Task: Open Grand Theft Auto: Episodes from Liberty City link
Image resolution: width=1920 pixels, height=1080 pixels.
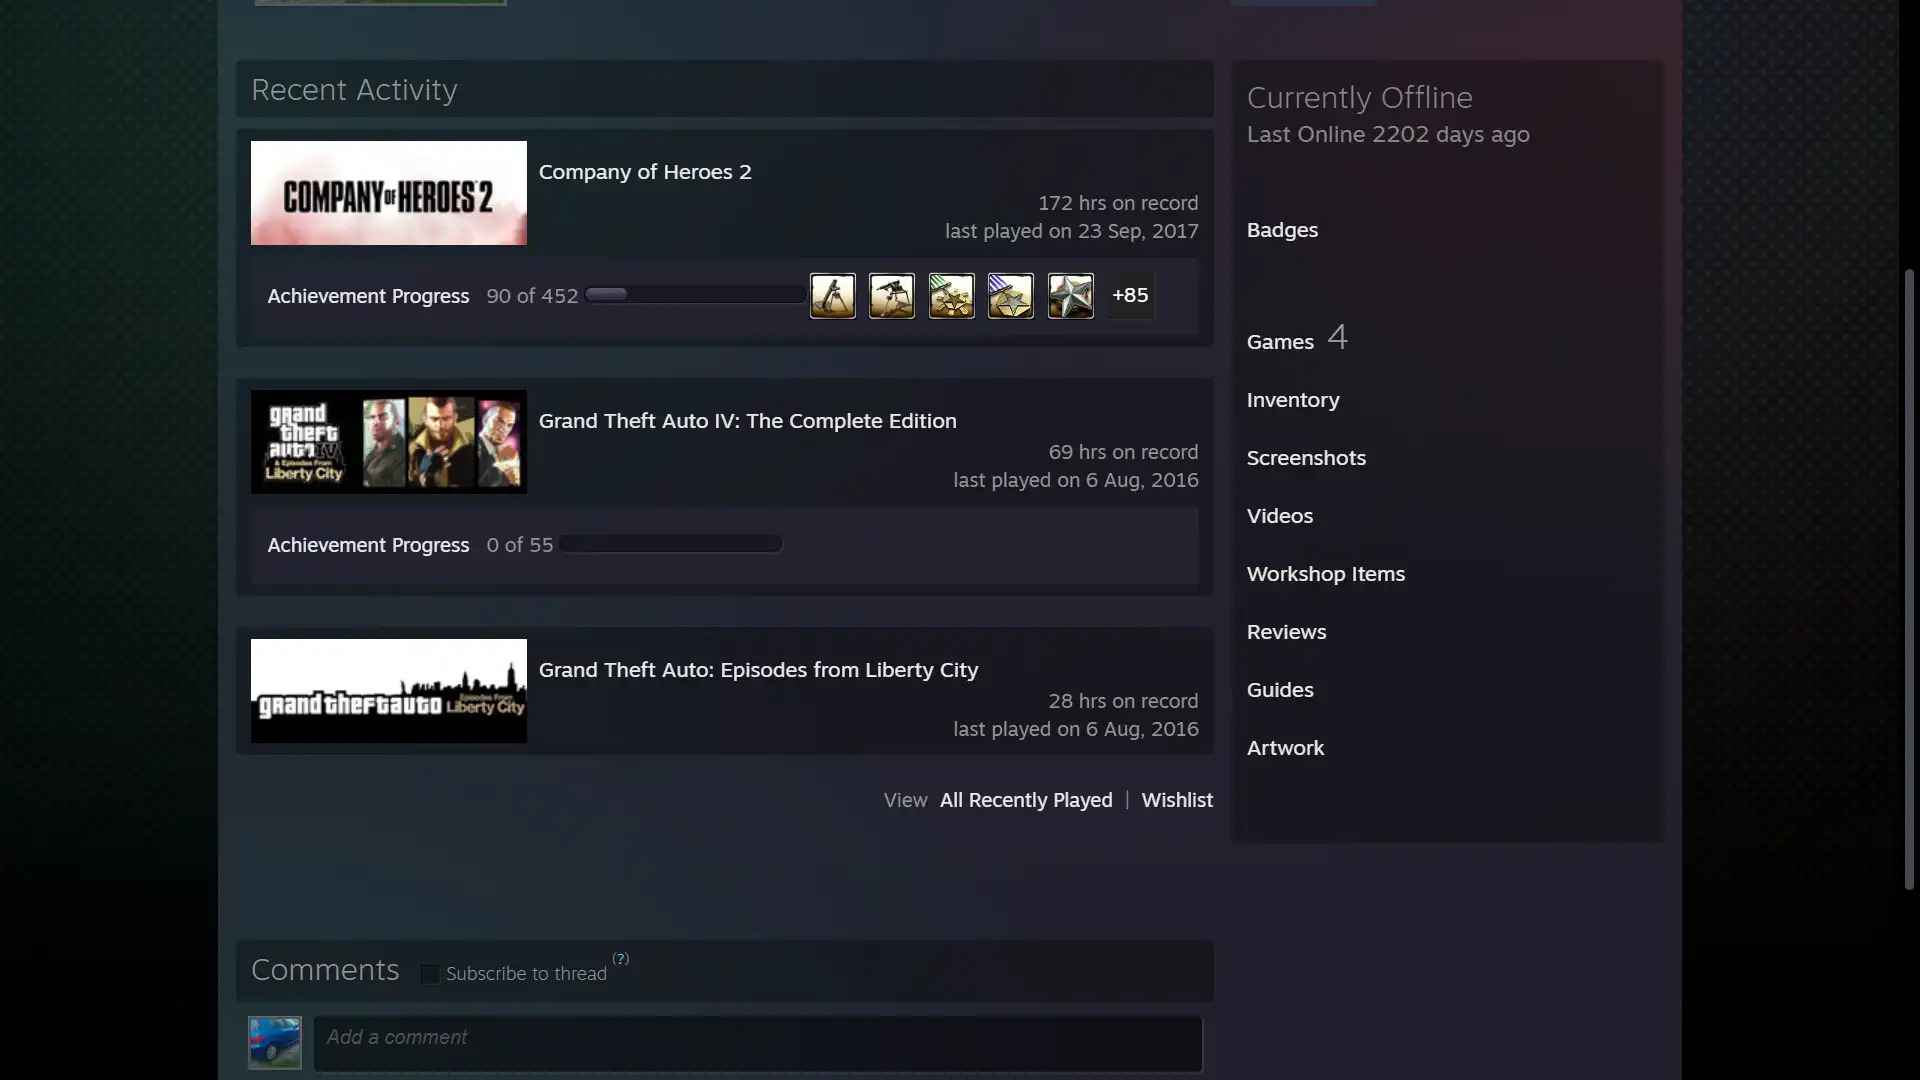Action: point(759,670)
